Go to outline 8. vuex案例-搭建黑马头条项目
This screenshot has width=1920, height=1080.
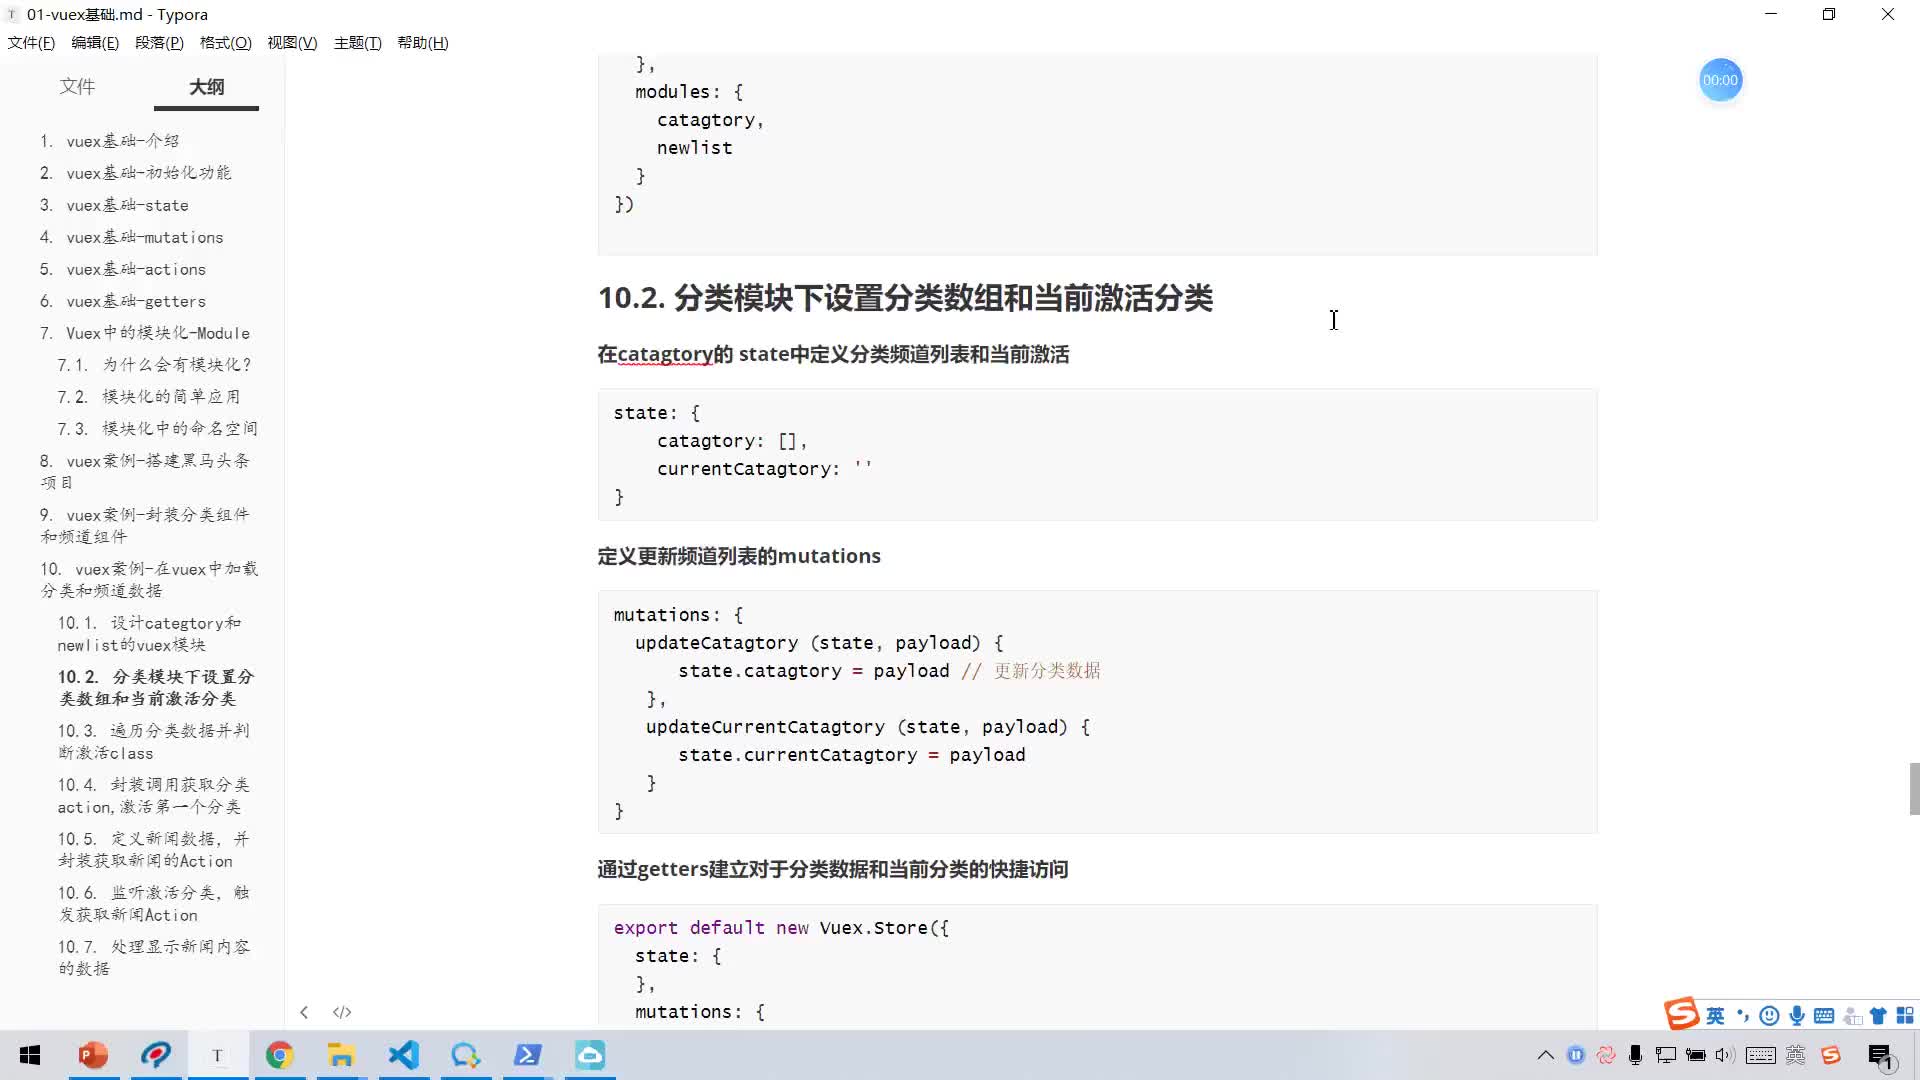145,471
